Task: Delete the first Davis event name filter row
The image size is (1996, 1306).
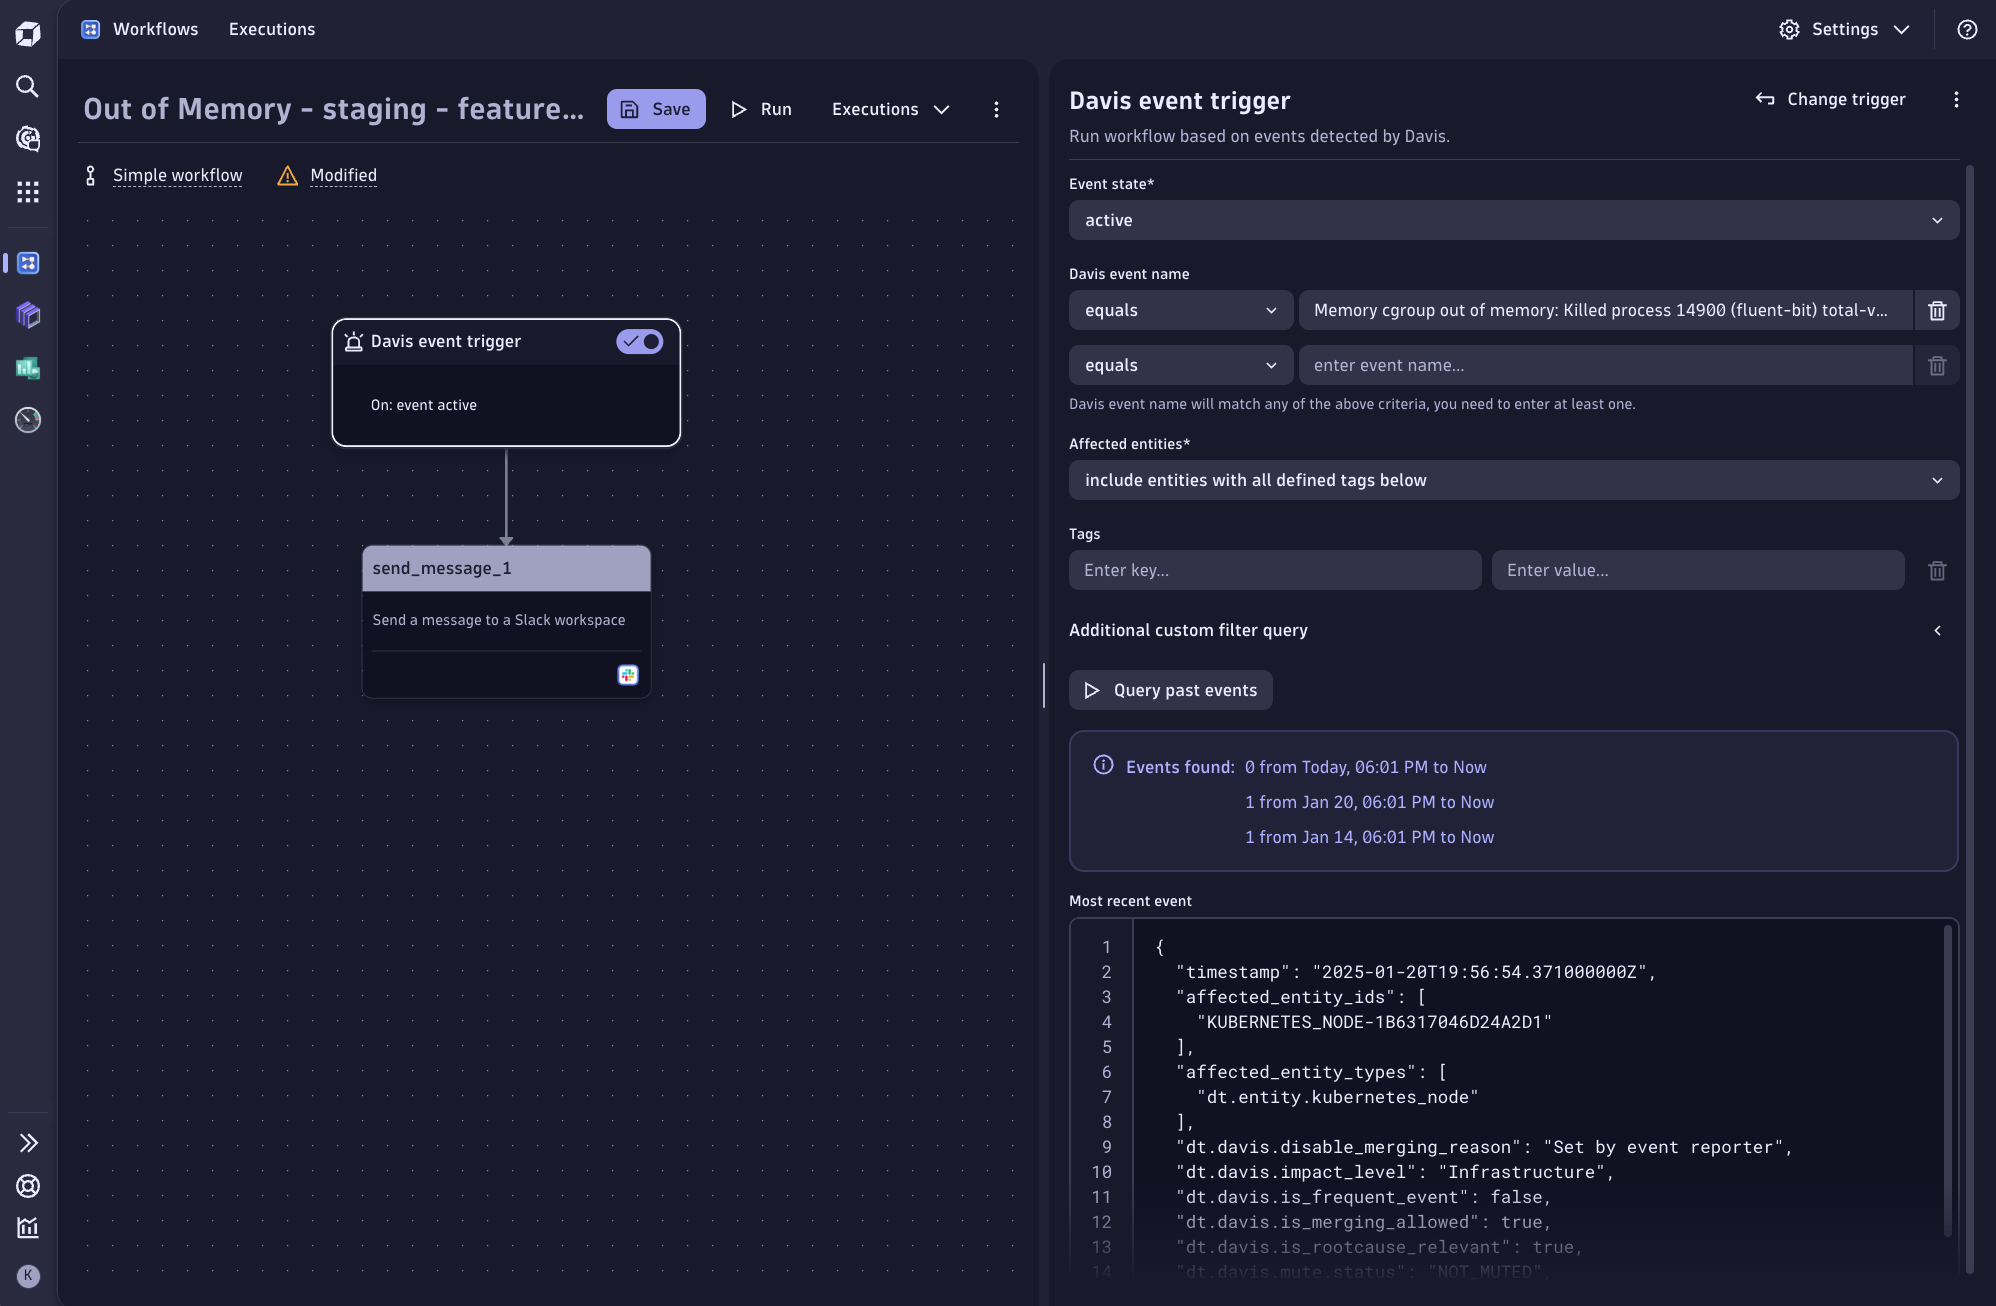Action: (x=1937, y=310)
